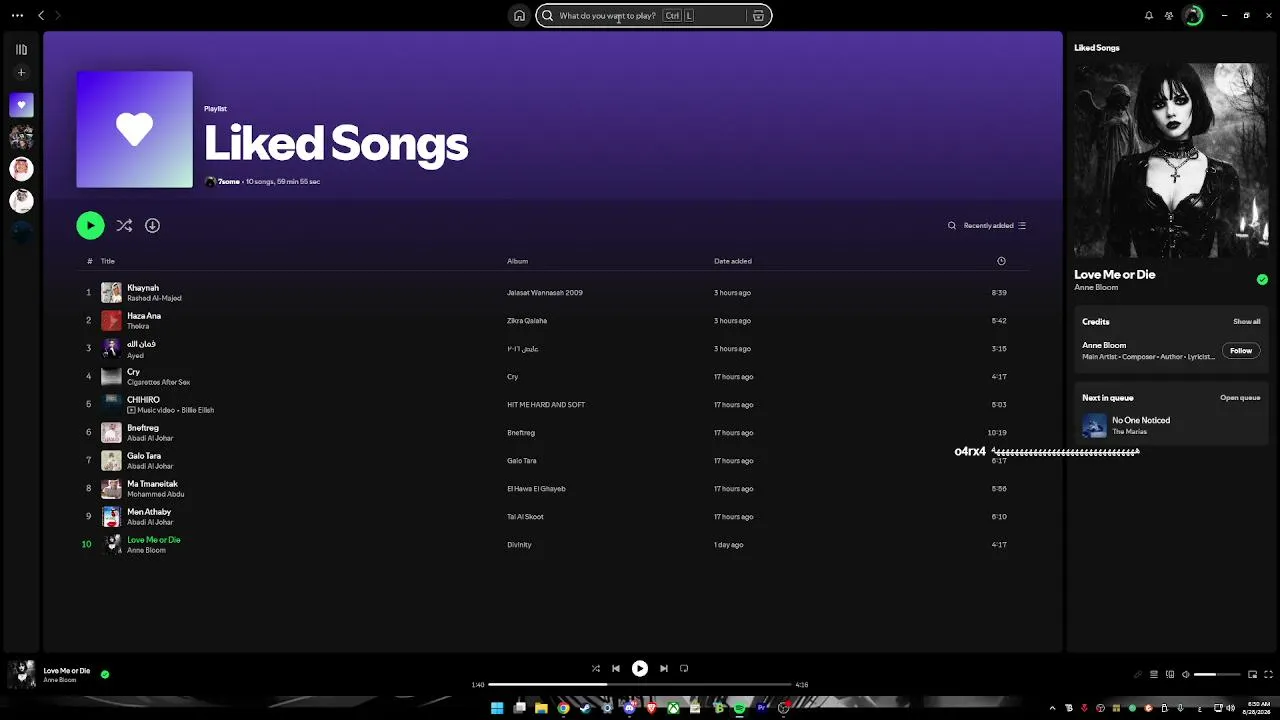Open the Queue panel icon
Image resolution: width=1280 pixels, height=720 pixels.
[1153, 675]
